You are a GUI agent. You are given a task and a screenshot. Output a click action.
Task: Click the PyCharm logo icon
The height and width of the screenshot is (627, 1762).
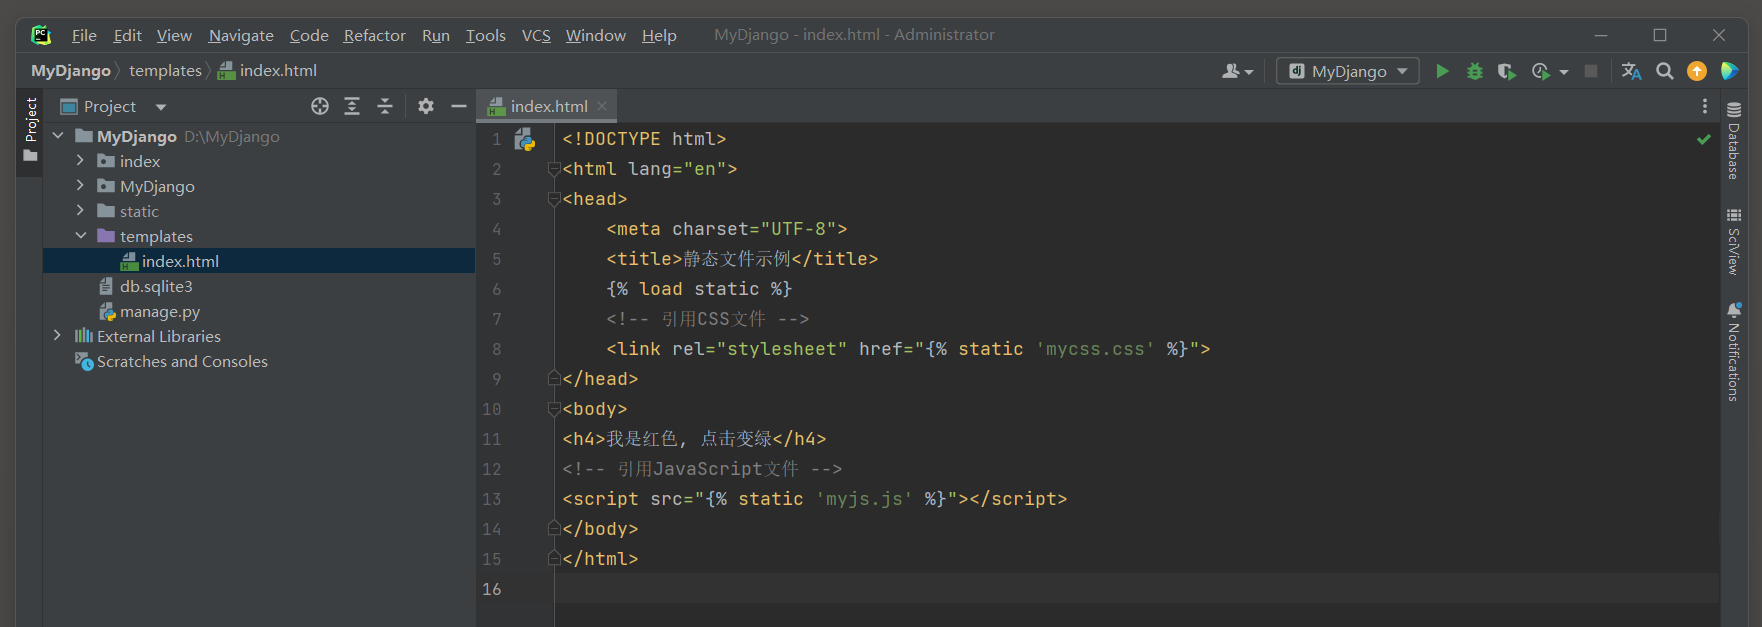(x=41, y=35)
